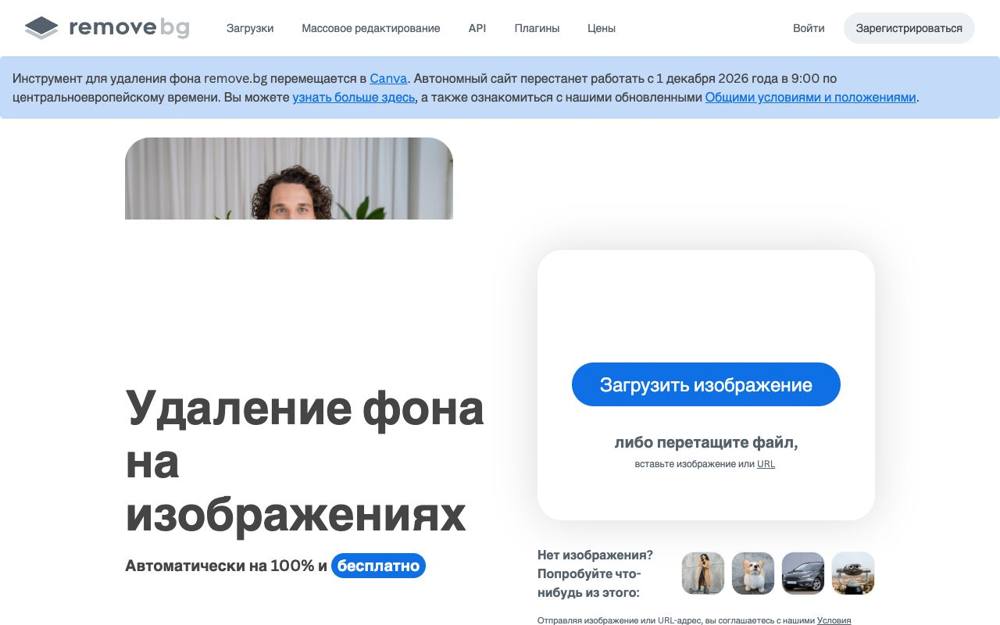Viewport: 1000px width, 625px height.
Task: Try the woman in coat sample image
Action: (x=703, y=573)
